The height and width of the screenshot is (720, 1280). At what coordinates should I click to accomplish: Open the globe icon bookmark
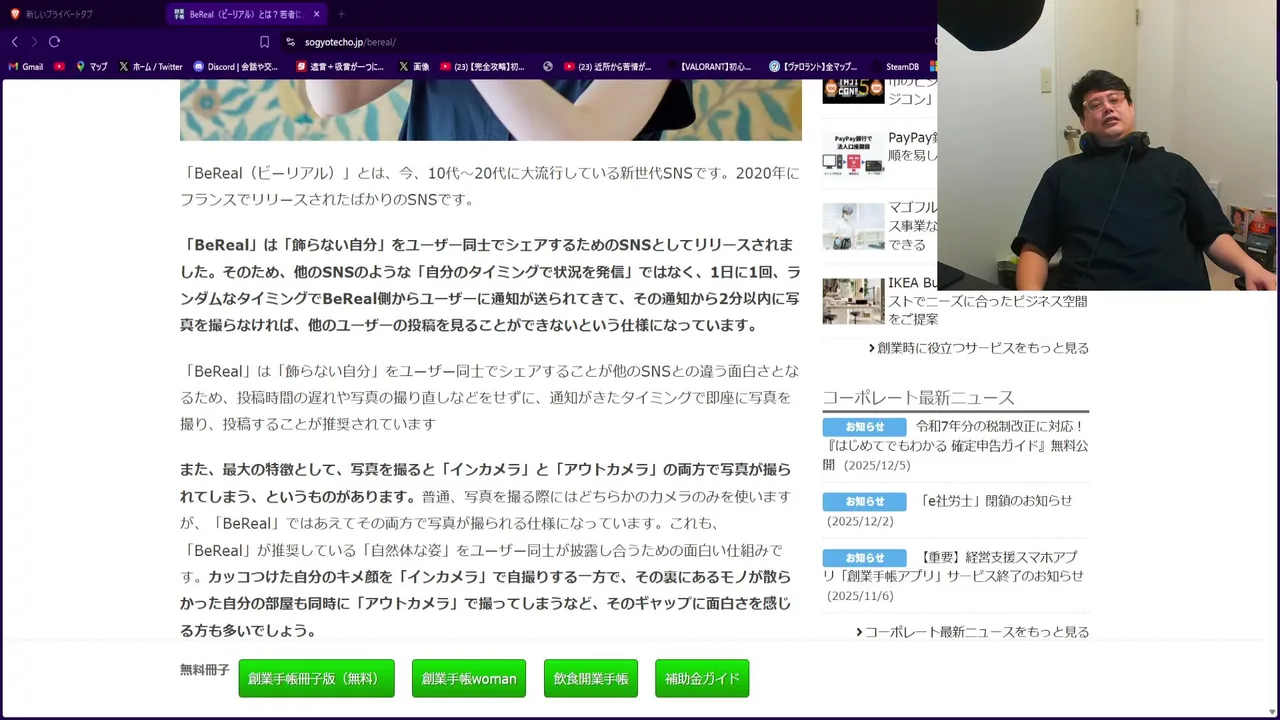(x=548, y=67)
